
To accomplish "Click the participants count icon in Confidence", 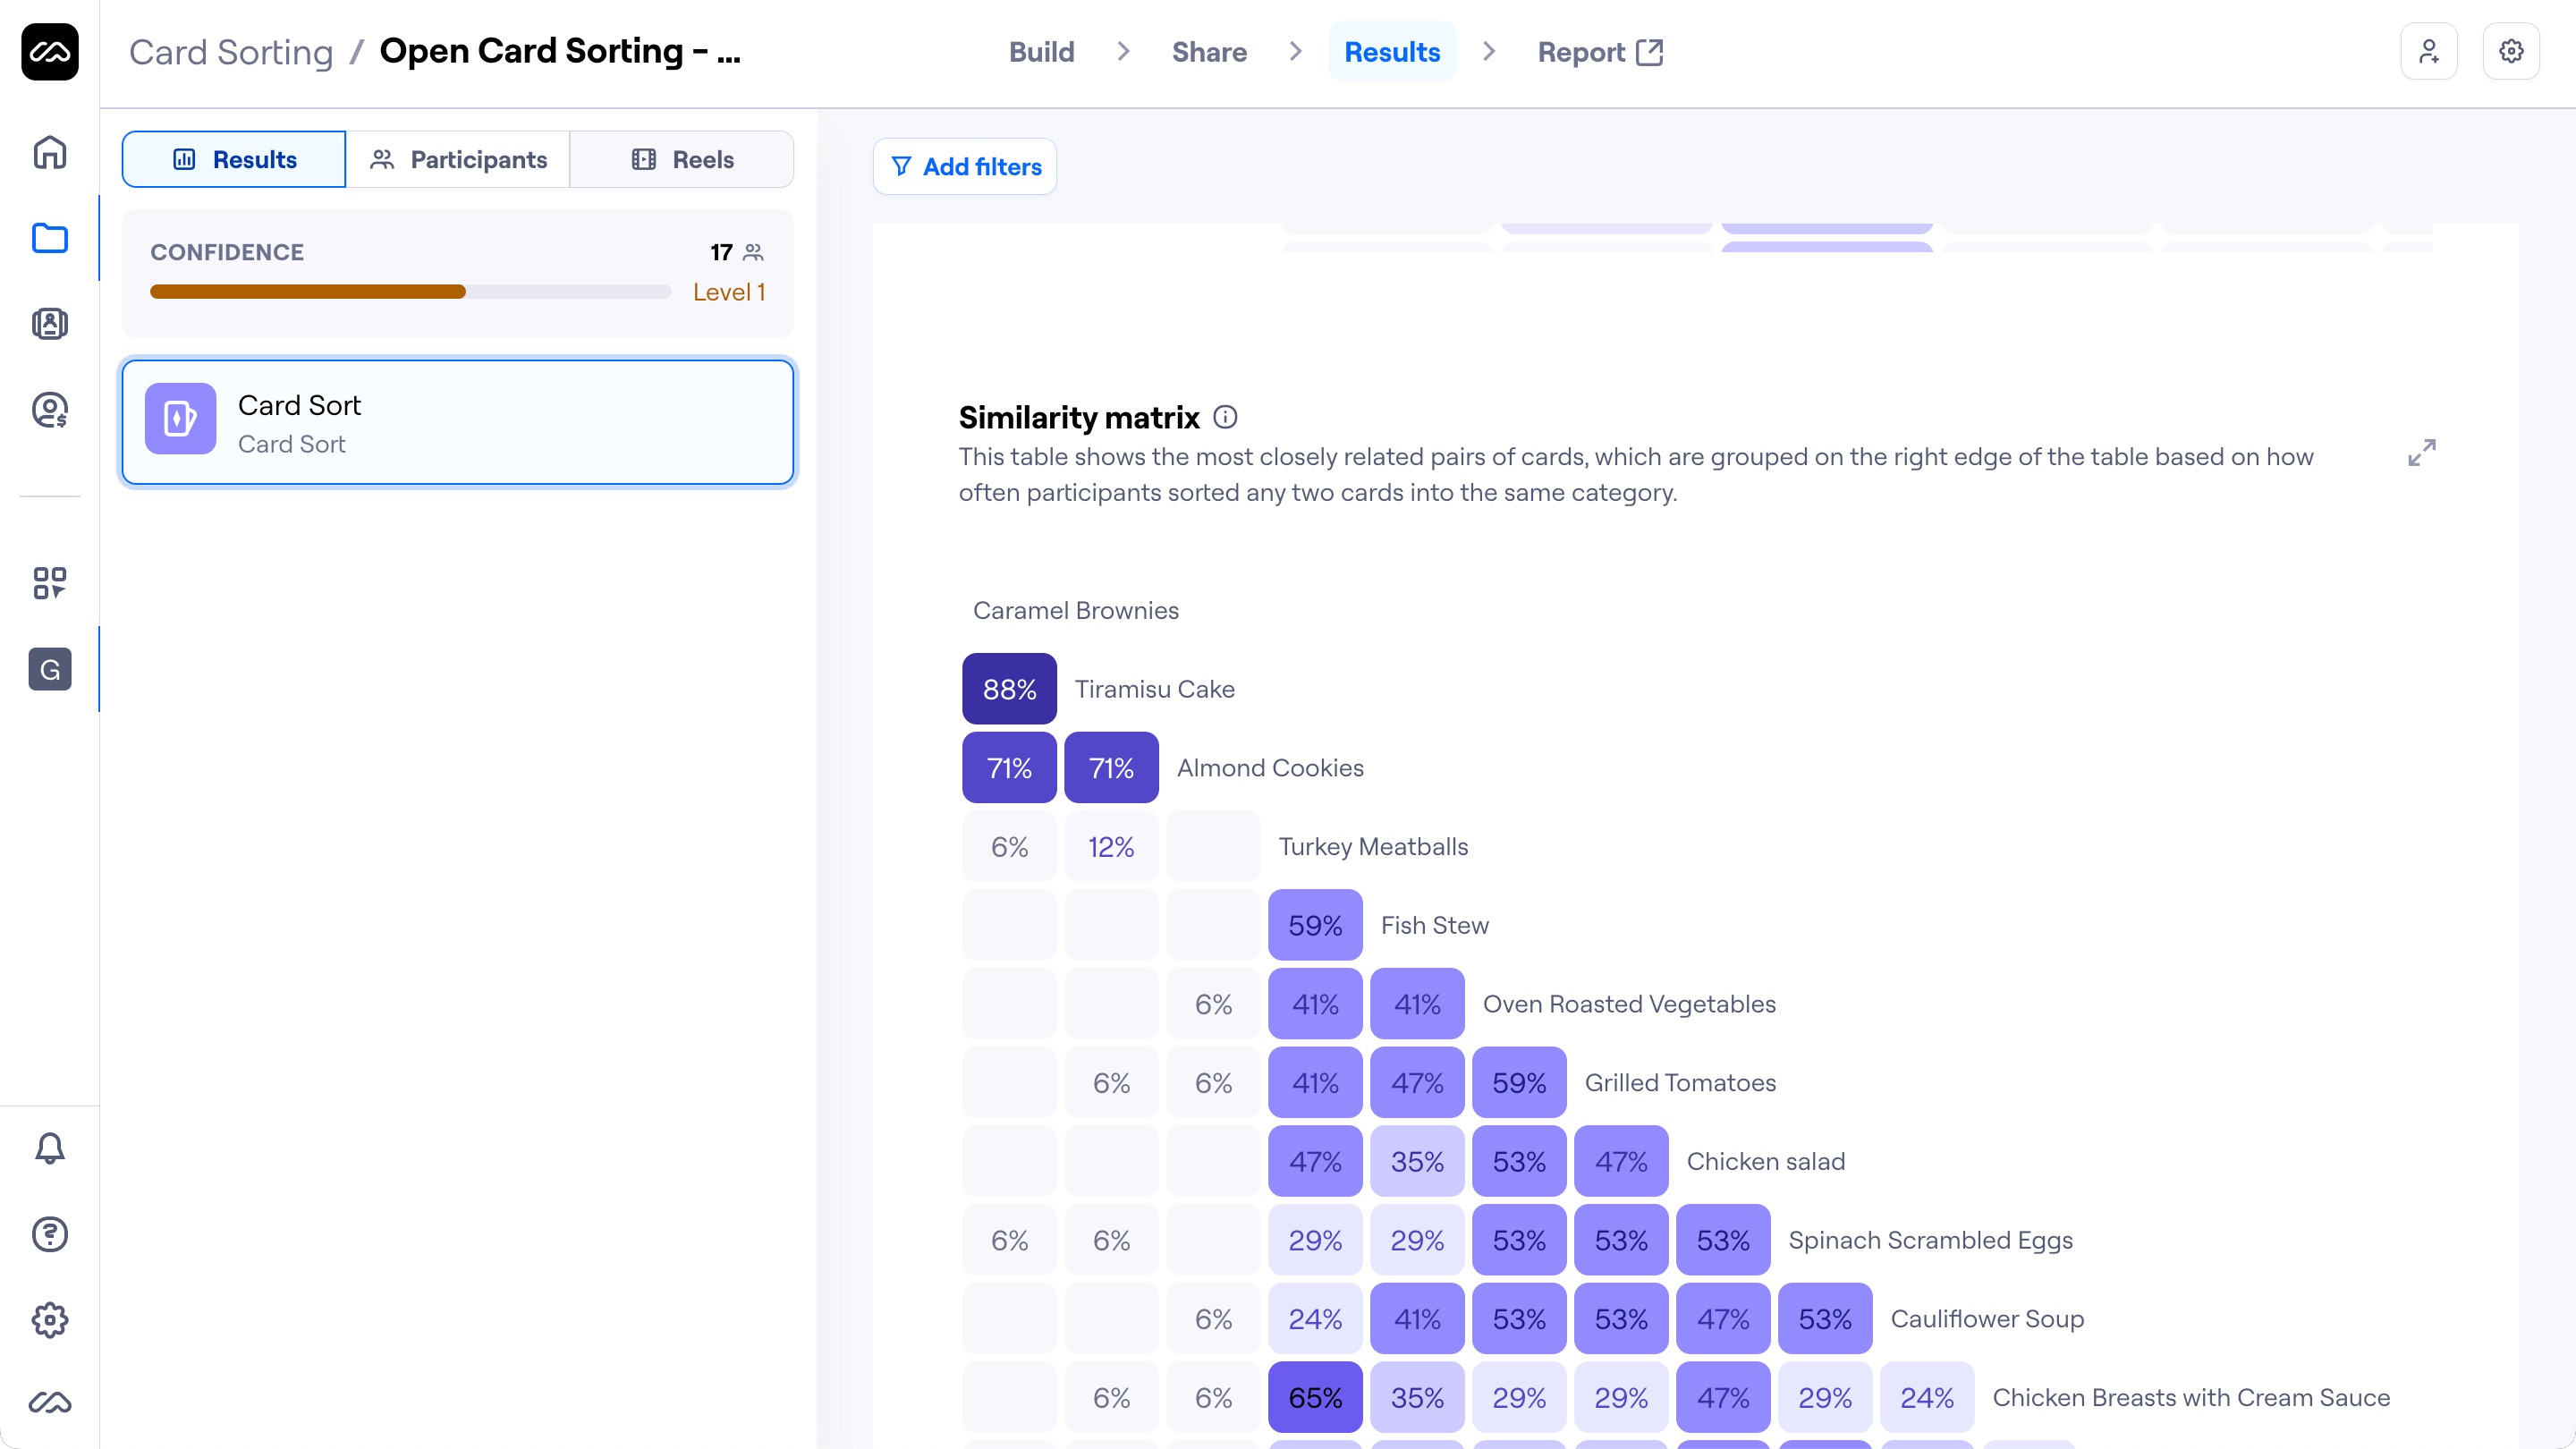I will (x=754, y=252).
